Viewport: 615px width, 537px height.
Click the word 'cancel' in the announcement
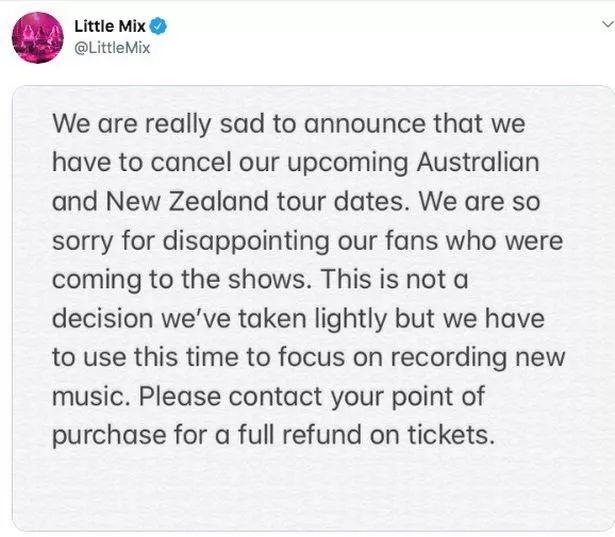(x=191, y=162)
